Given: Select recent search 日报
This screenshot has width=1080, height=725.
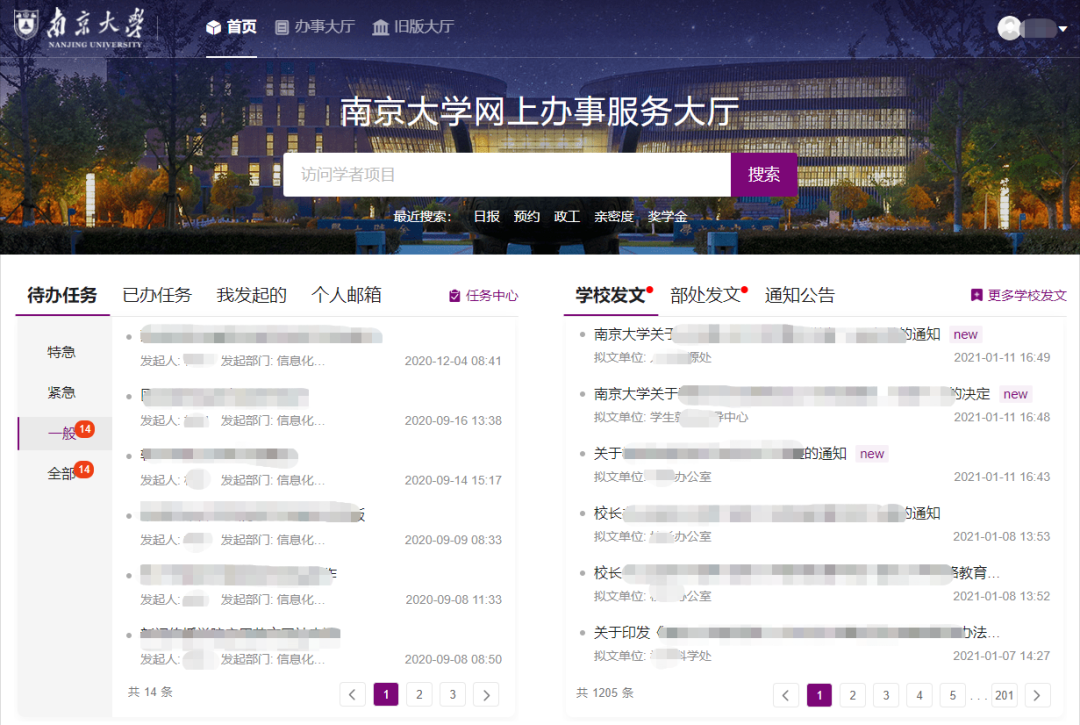Looking at the screenshot, I should point(486,216).
